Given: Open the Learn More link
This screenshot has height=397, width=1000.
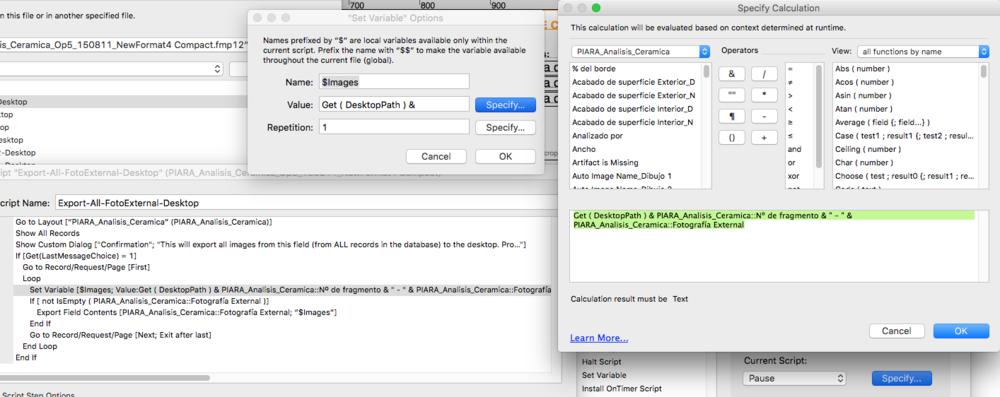Looking at the screenshot, I should coord(599,338).
